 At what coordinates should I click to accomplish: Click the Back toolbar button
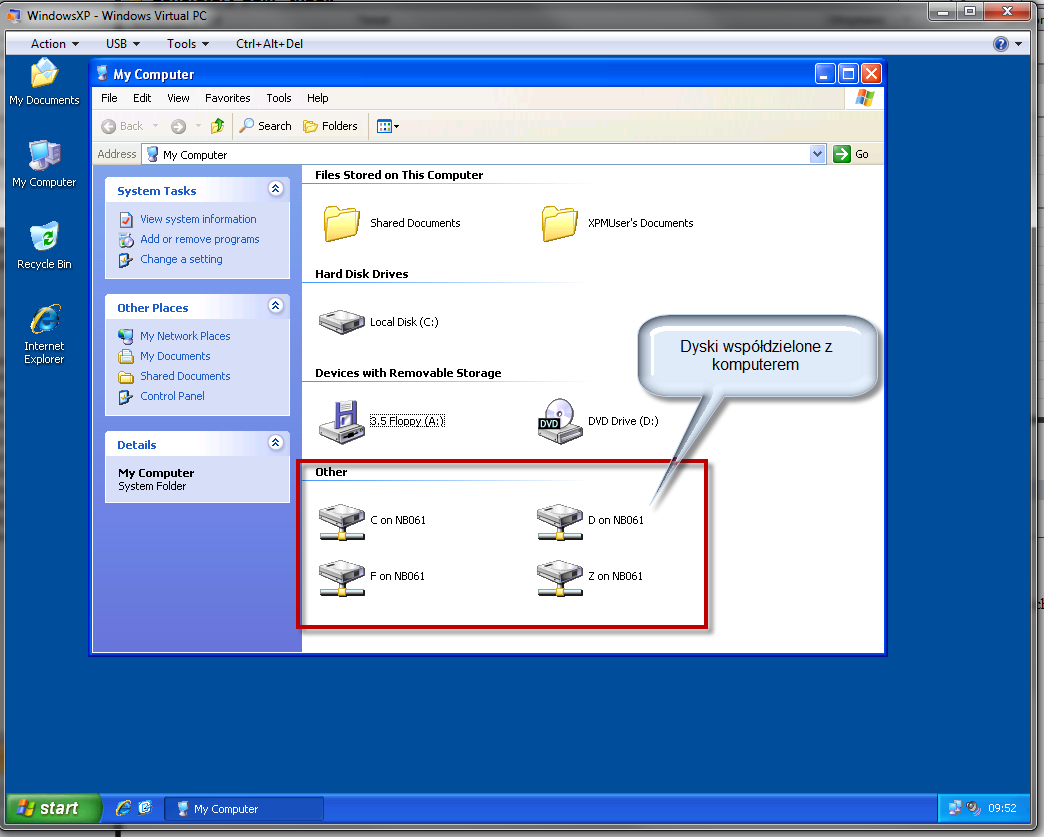123,127
